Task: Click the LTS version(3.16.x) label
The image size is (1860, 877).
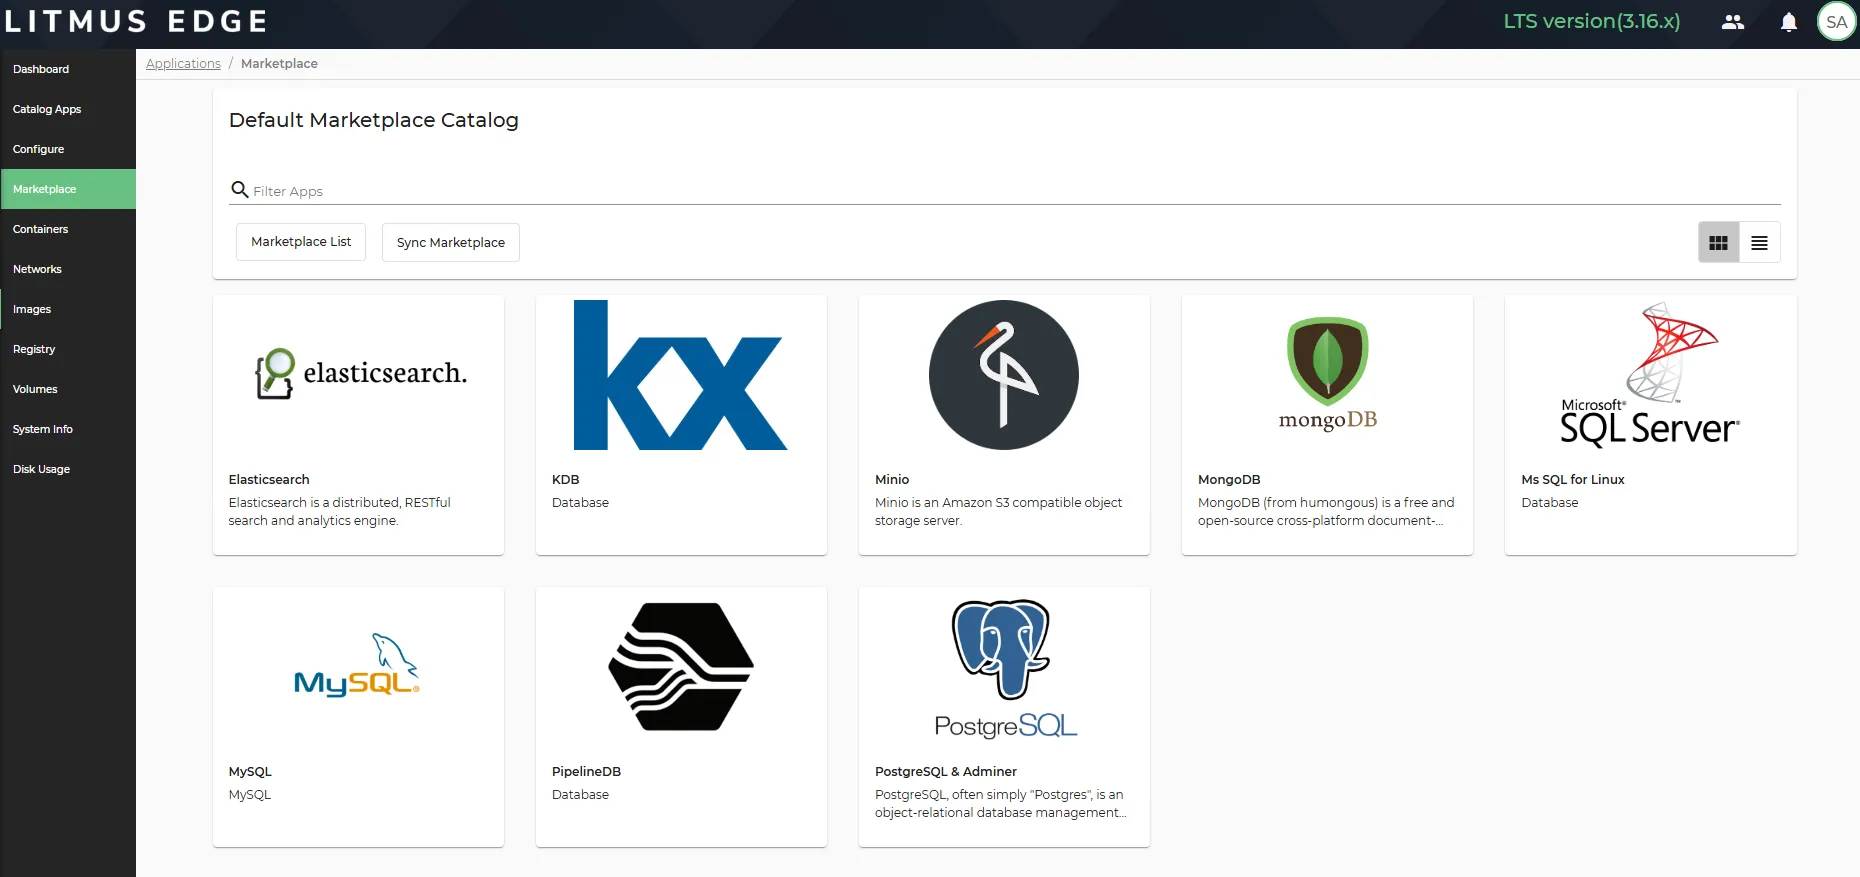Action: (x=1592, y=21)
